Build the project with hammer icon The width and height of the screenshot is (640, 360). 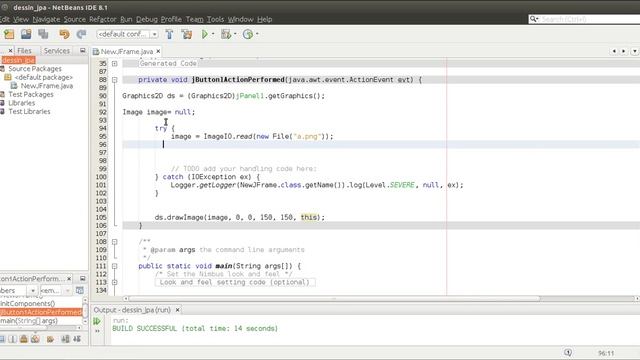(x=169, y=34)
